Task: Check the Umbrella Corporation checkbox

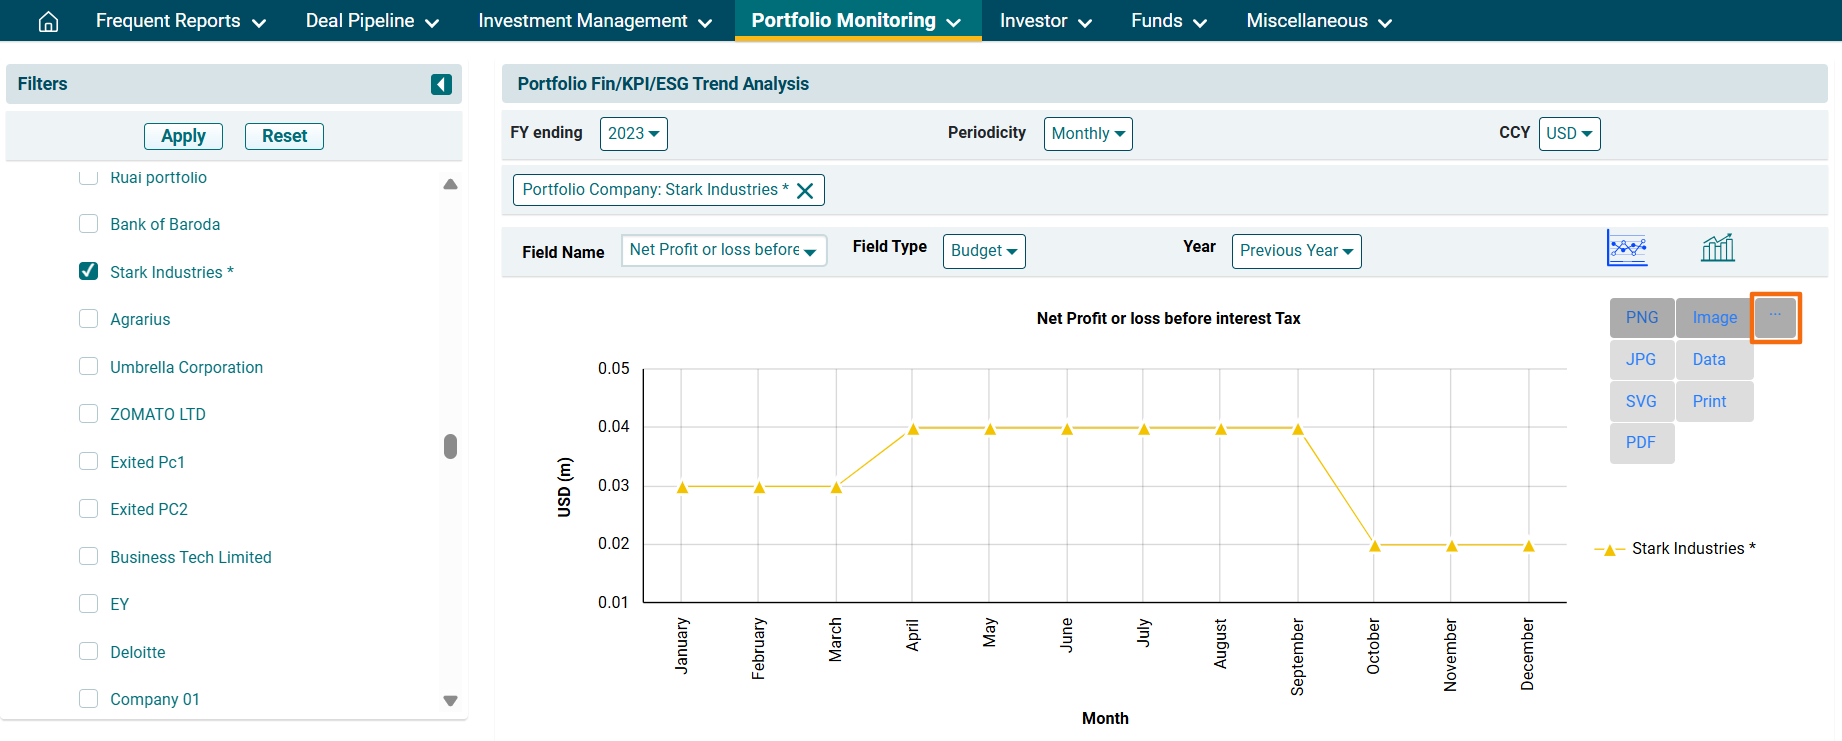Action: tap(89, 367)
